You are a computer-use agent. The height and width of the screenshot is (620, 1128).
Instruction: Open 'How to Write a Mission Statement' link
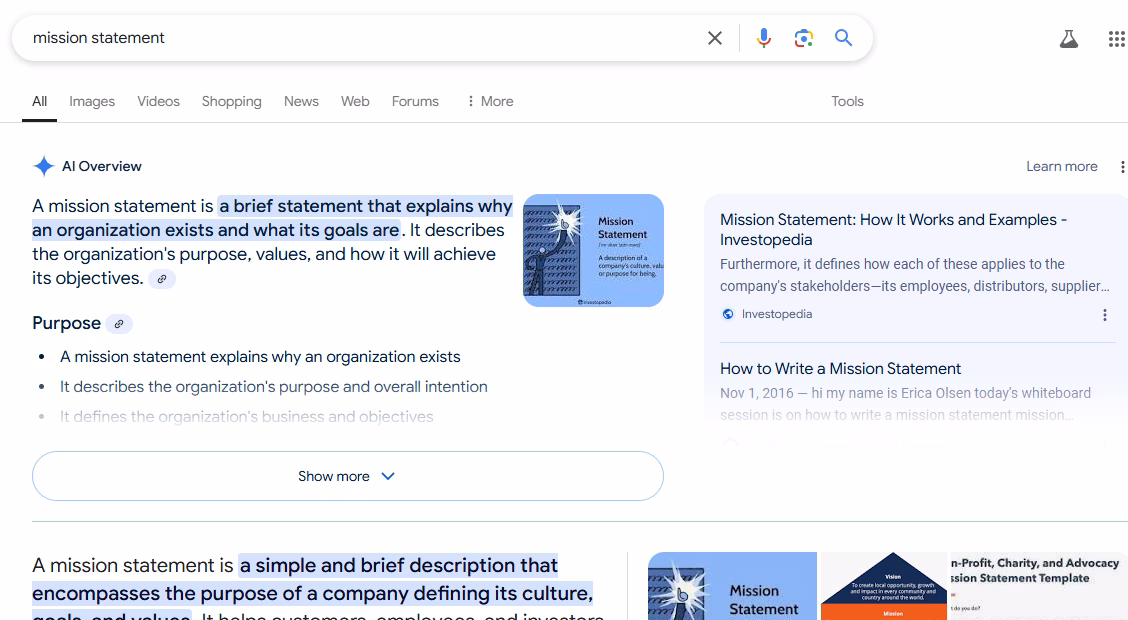tap(840, 369)
